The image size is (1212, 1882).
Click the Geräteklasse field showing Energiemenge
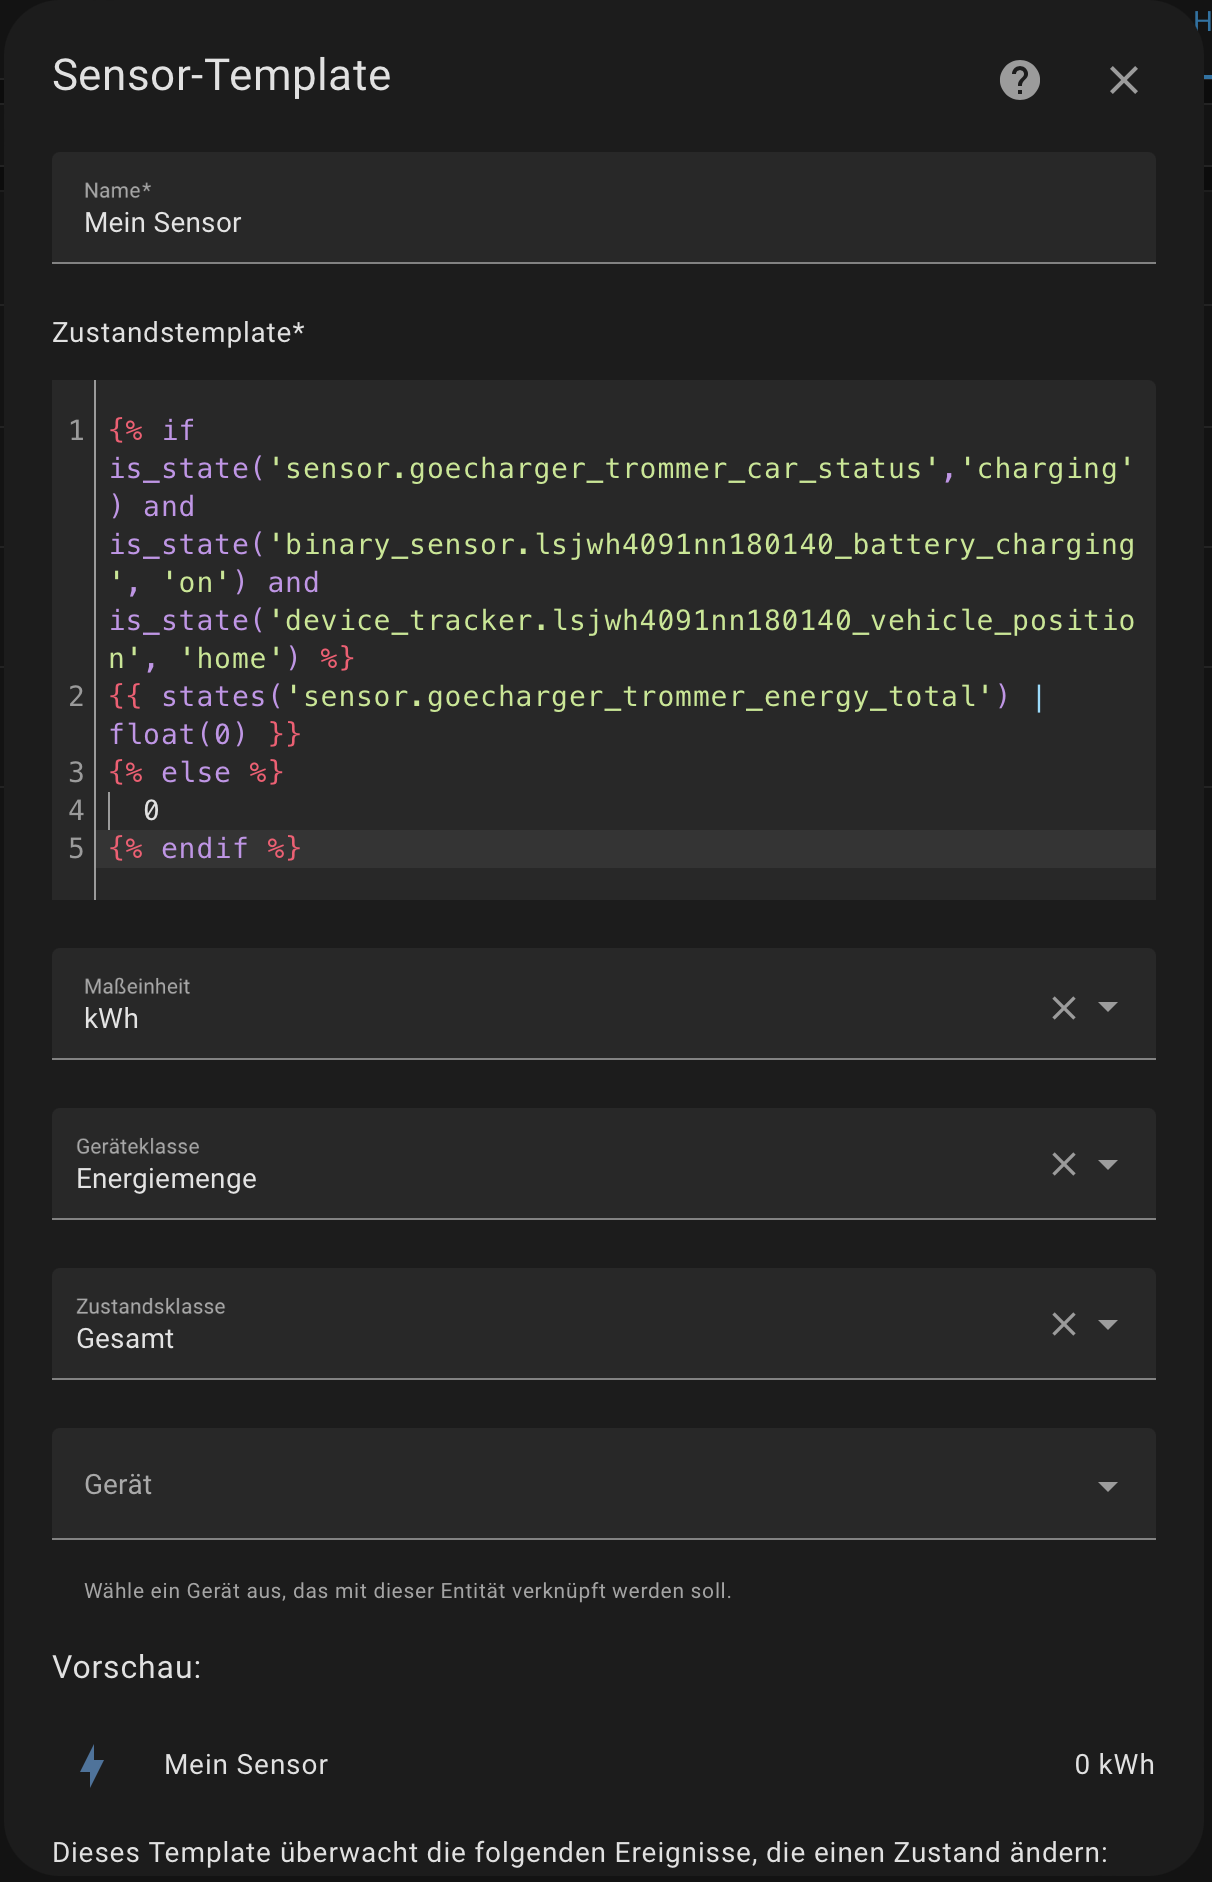(604, 1164)
